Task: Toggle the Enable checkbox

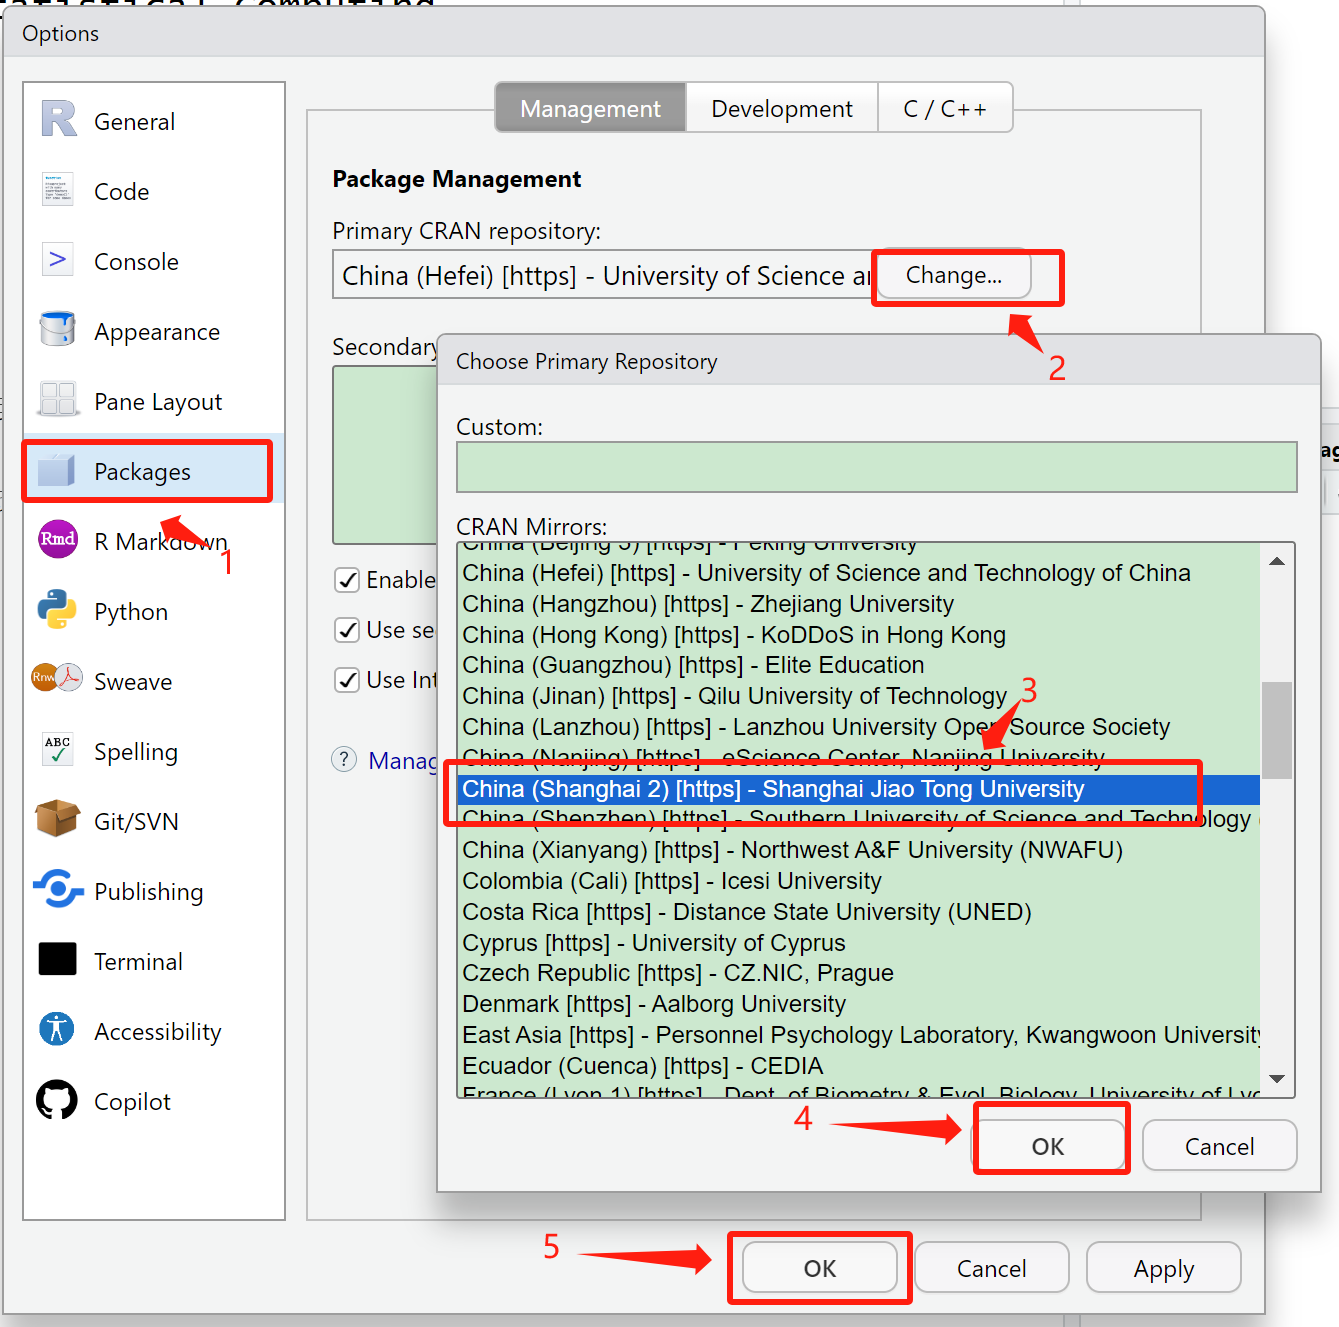Action: click(x=347, y=580)
